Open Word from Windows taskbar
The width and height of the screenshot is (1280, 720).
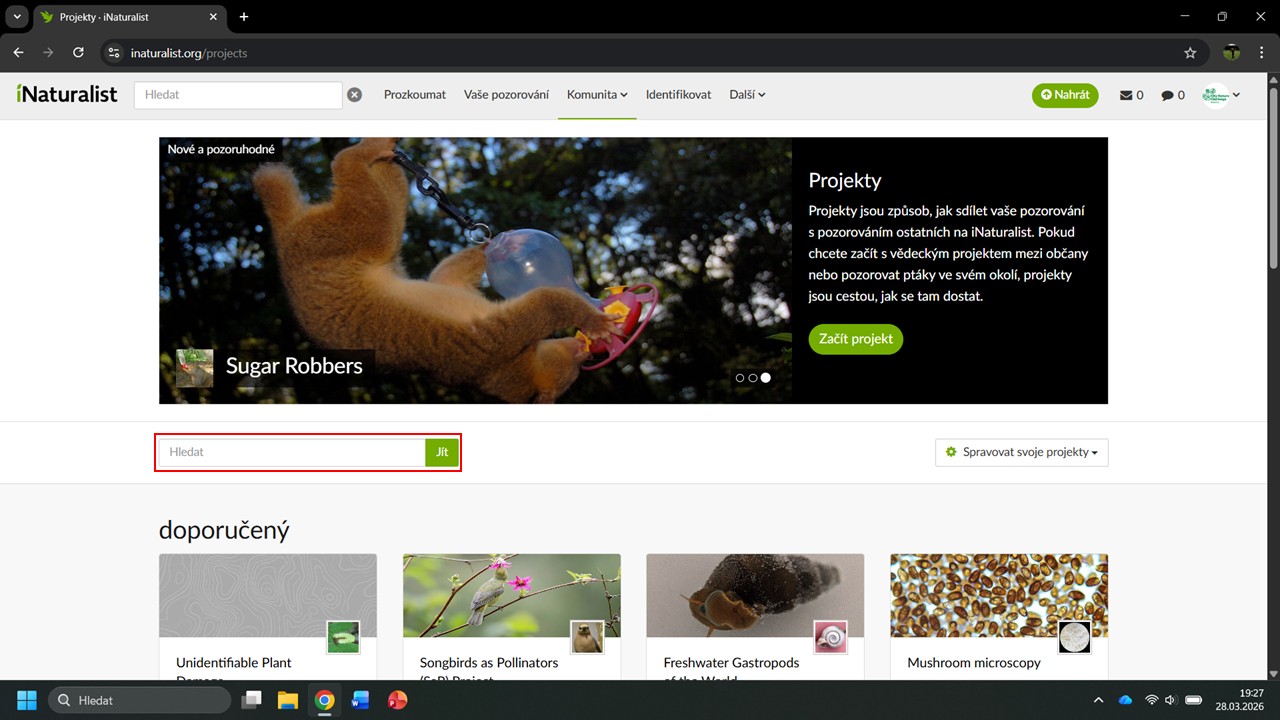coord(360,700)
